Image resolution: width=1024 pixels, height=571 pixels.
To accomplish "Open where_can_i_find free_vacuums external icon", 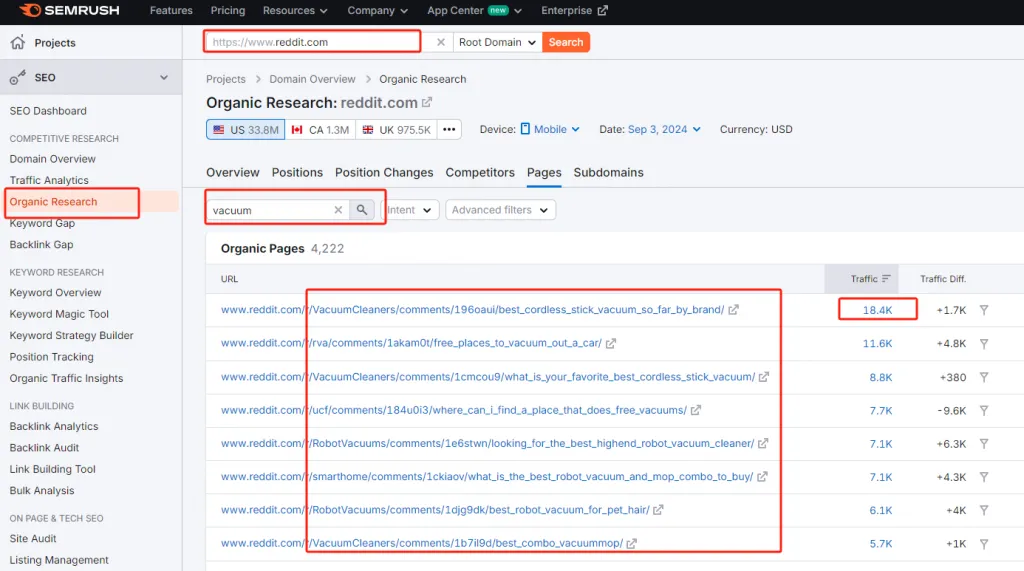I will click(696, 410).
